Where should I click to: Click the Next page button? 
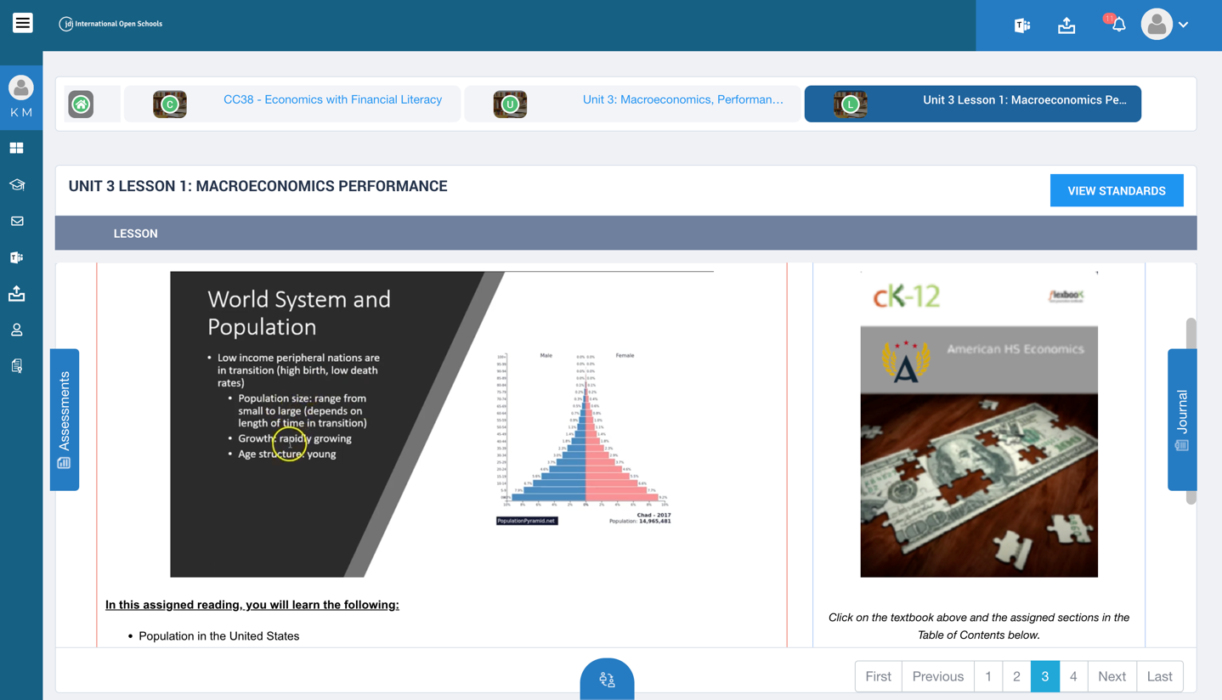(x=1111, y=676)
